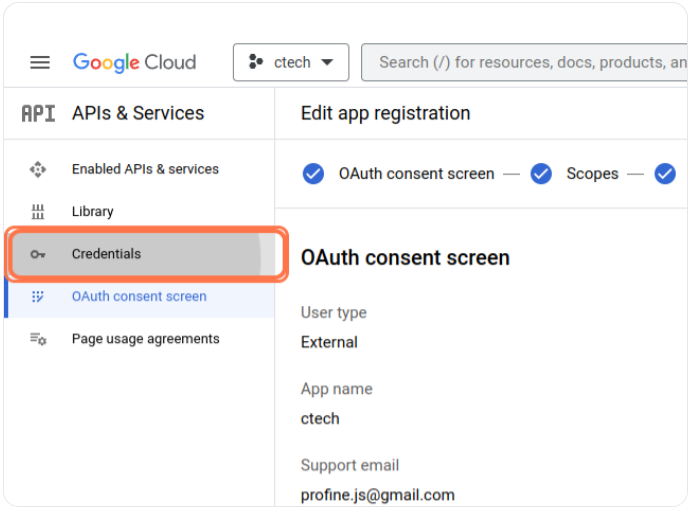The image size is (694, 514).
Task: Open Enabled APIs & services page
Action: [x=145, y=169]
